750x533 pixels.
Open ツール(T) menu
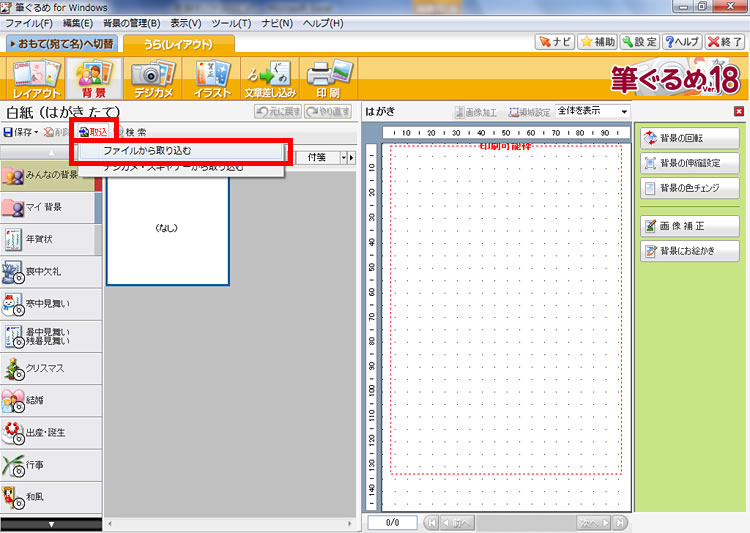pos(231,23)
